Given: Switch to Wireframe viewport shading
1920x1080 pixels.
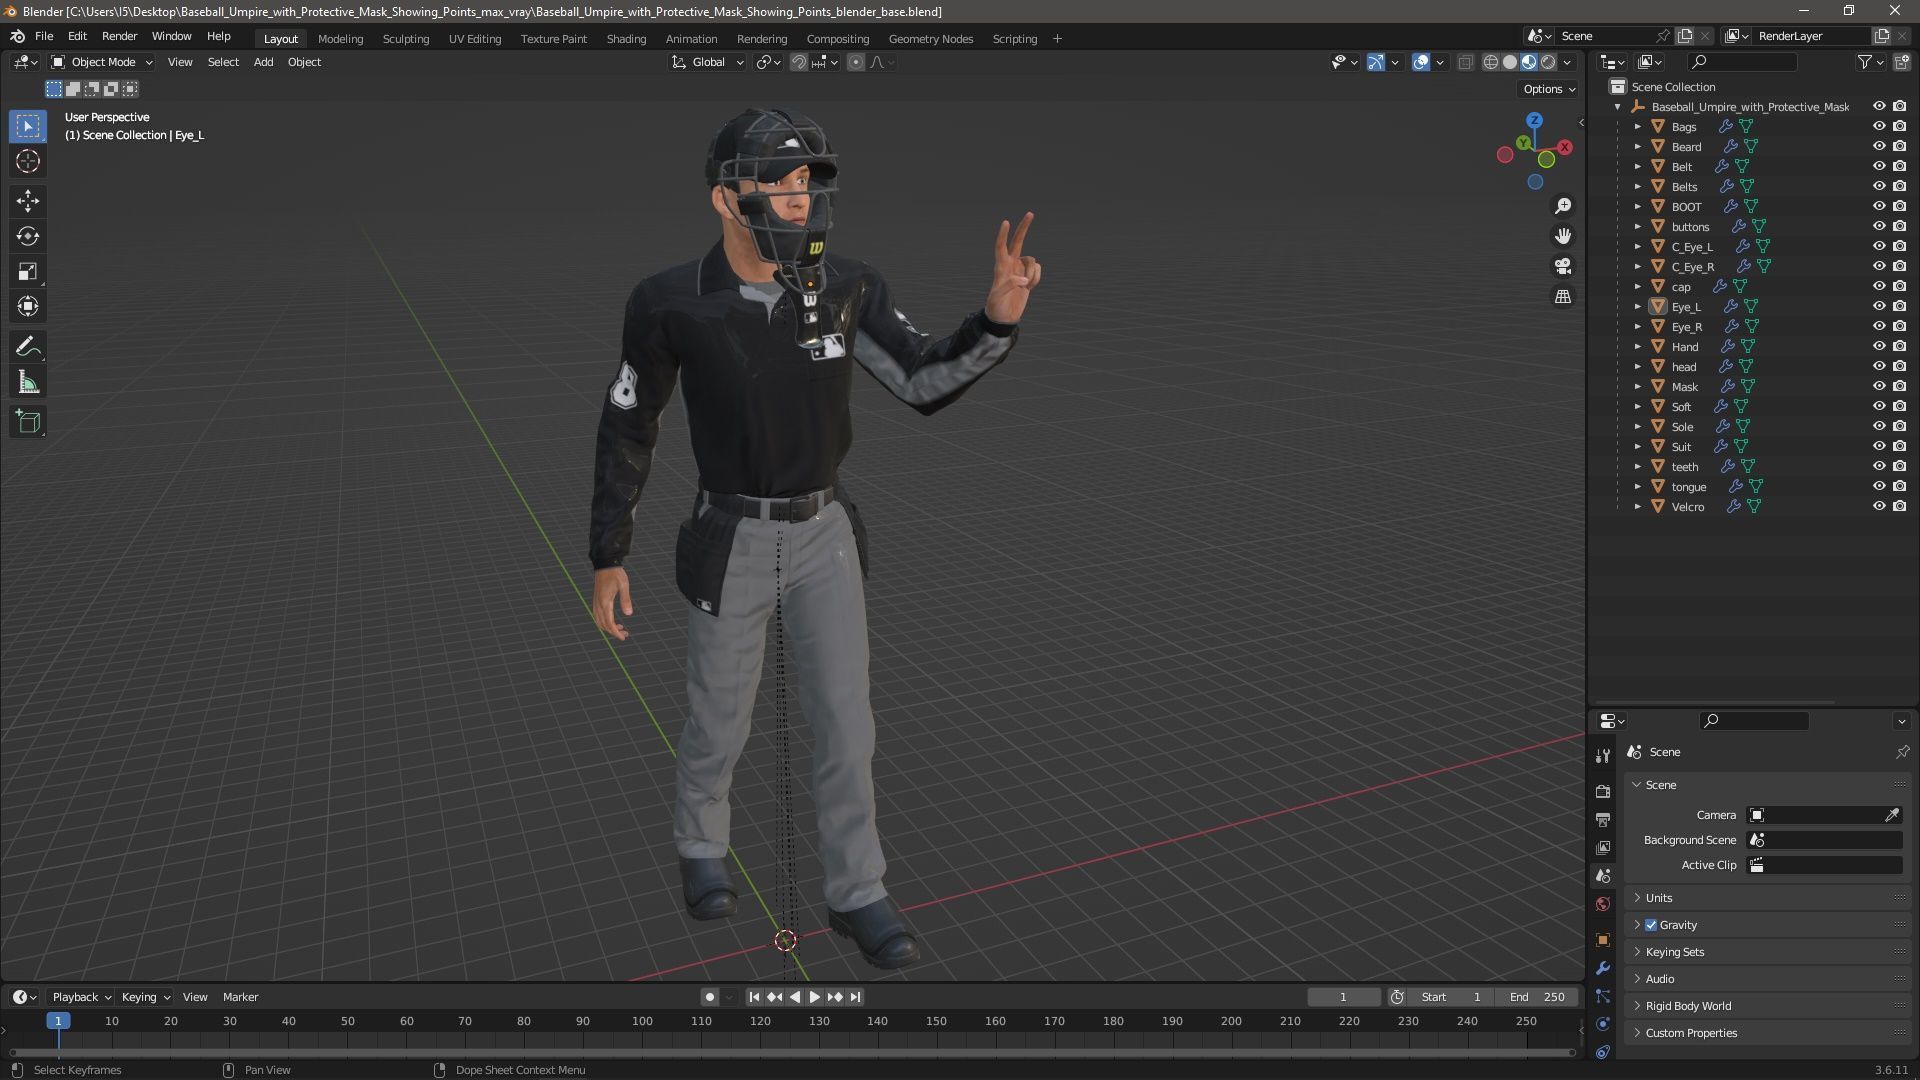Looking at the screenshot, I should tap(1490, 62).
